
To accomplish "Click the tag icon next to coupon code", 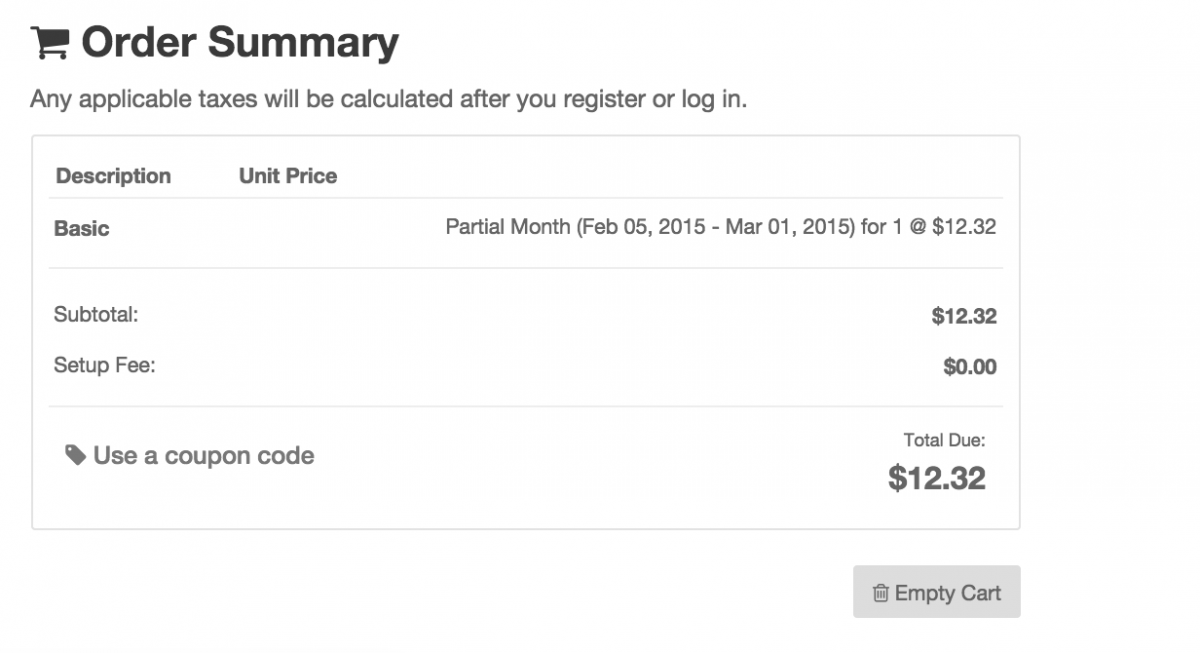I will click(75, 456).
